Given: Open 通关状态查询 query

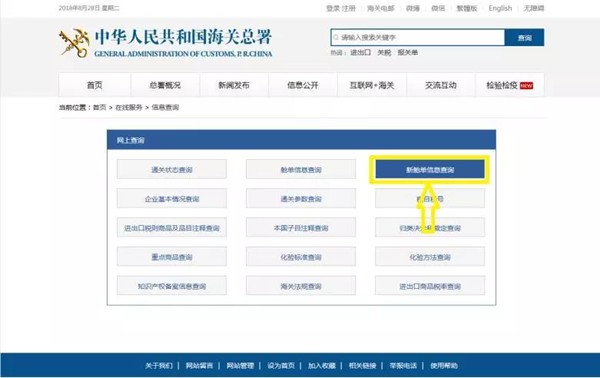Looking at the screenshot, I should pos(172,169).
